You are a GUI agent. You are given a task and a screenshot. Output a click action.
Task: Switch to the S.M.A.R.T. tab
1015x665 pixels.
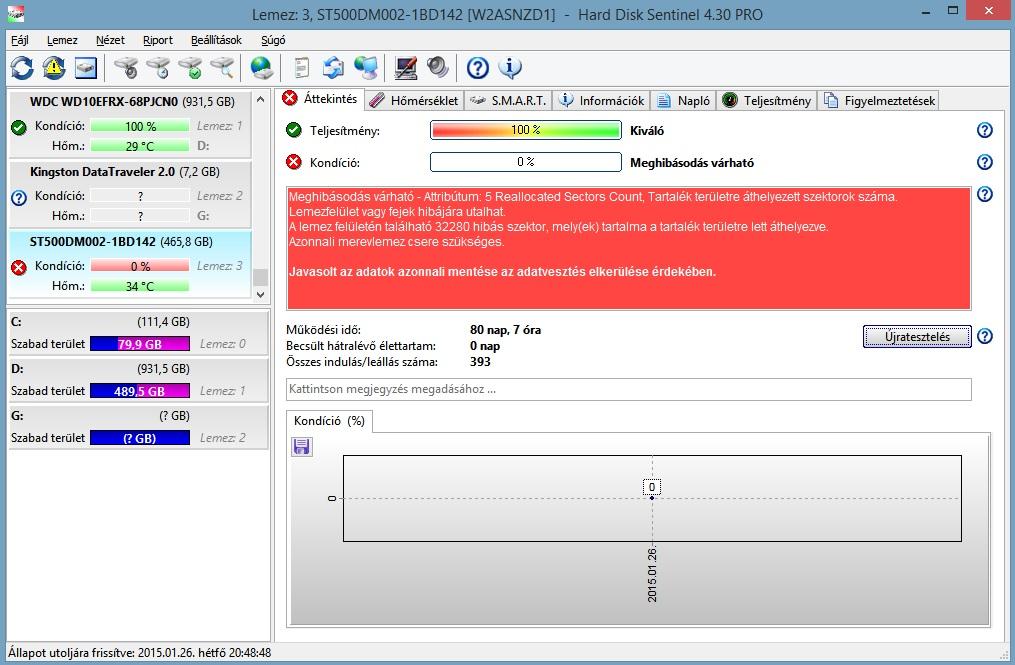[508, 100]
